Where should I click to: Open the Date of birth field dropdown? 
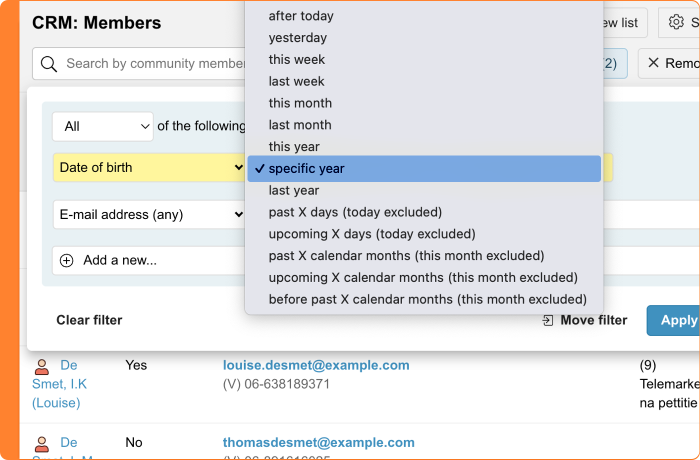[149, 167]
